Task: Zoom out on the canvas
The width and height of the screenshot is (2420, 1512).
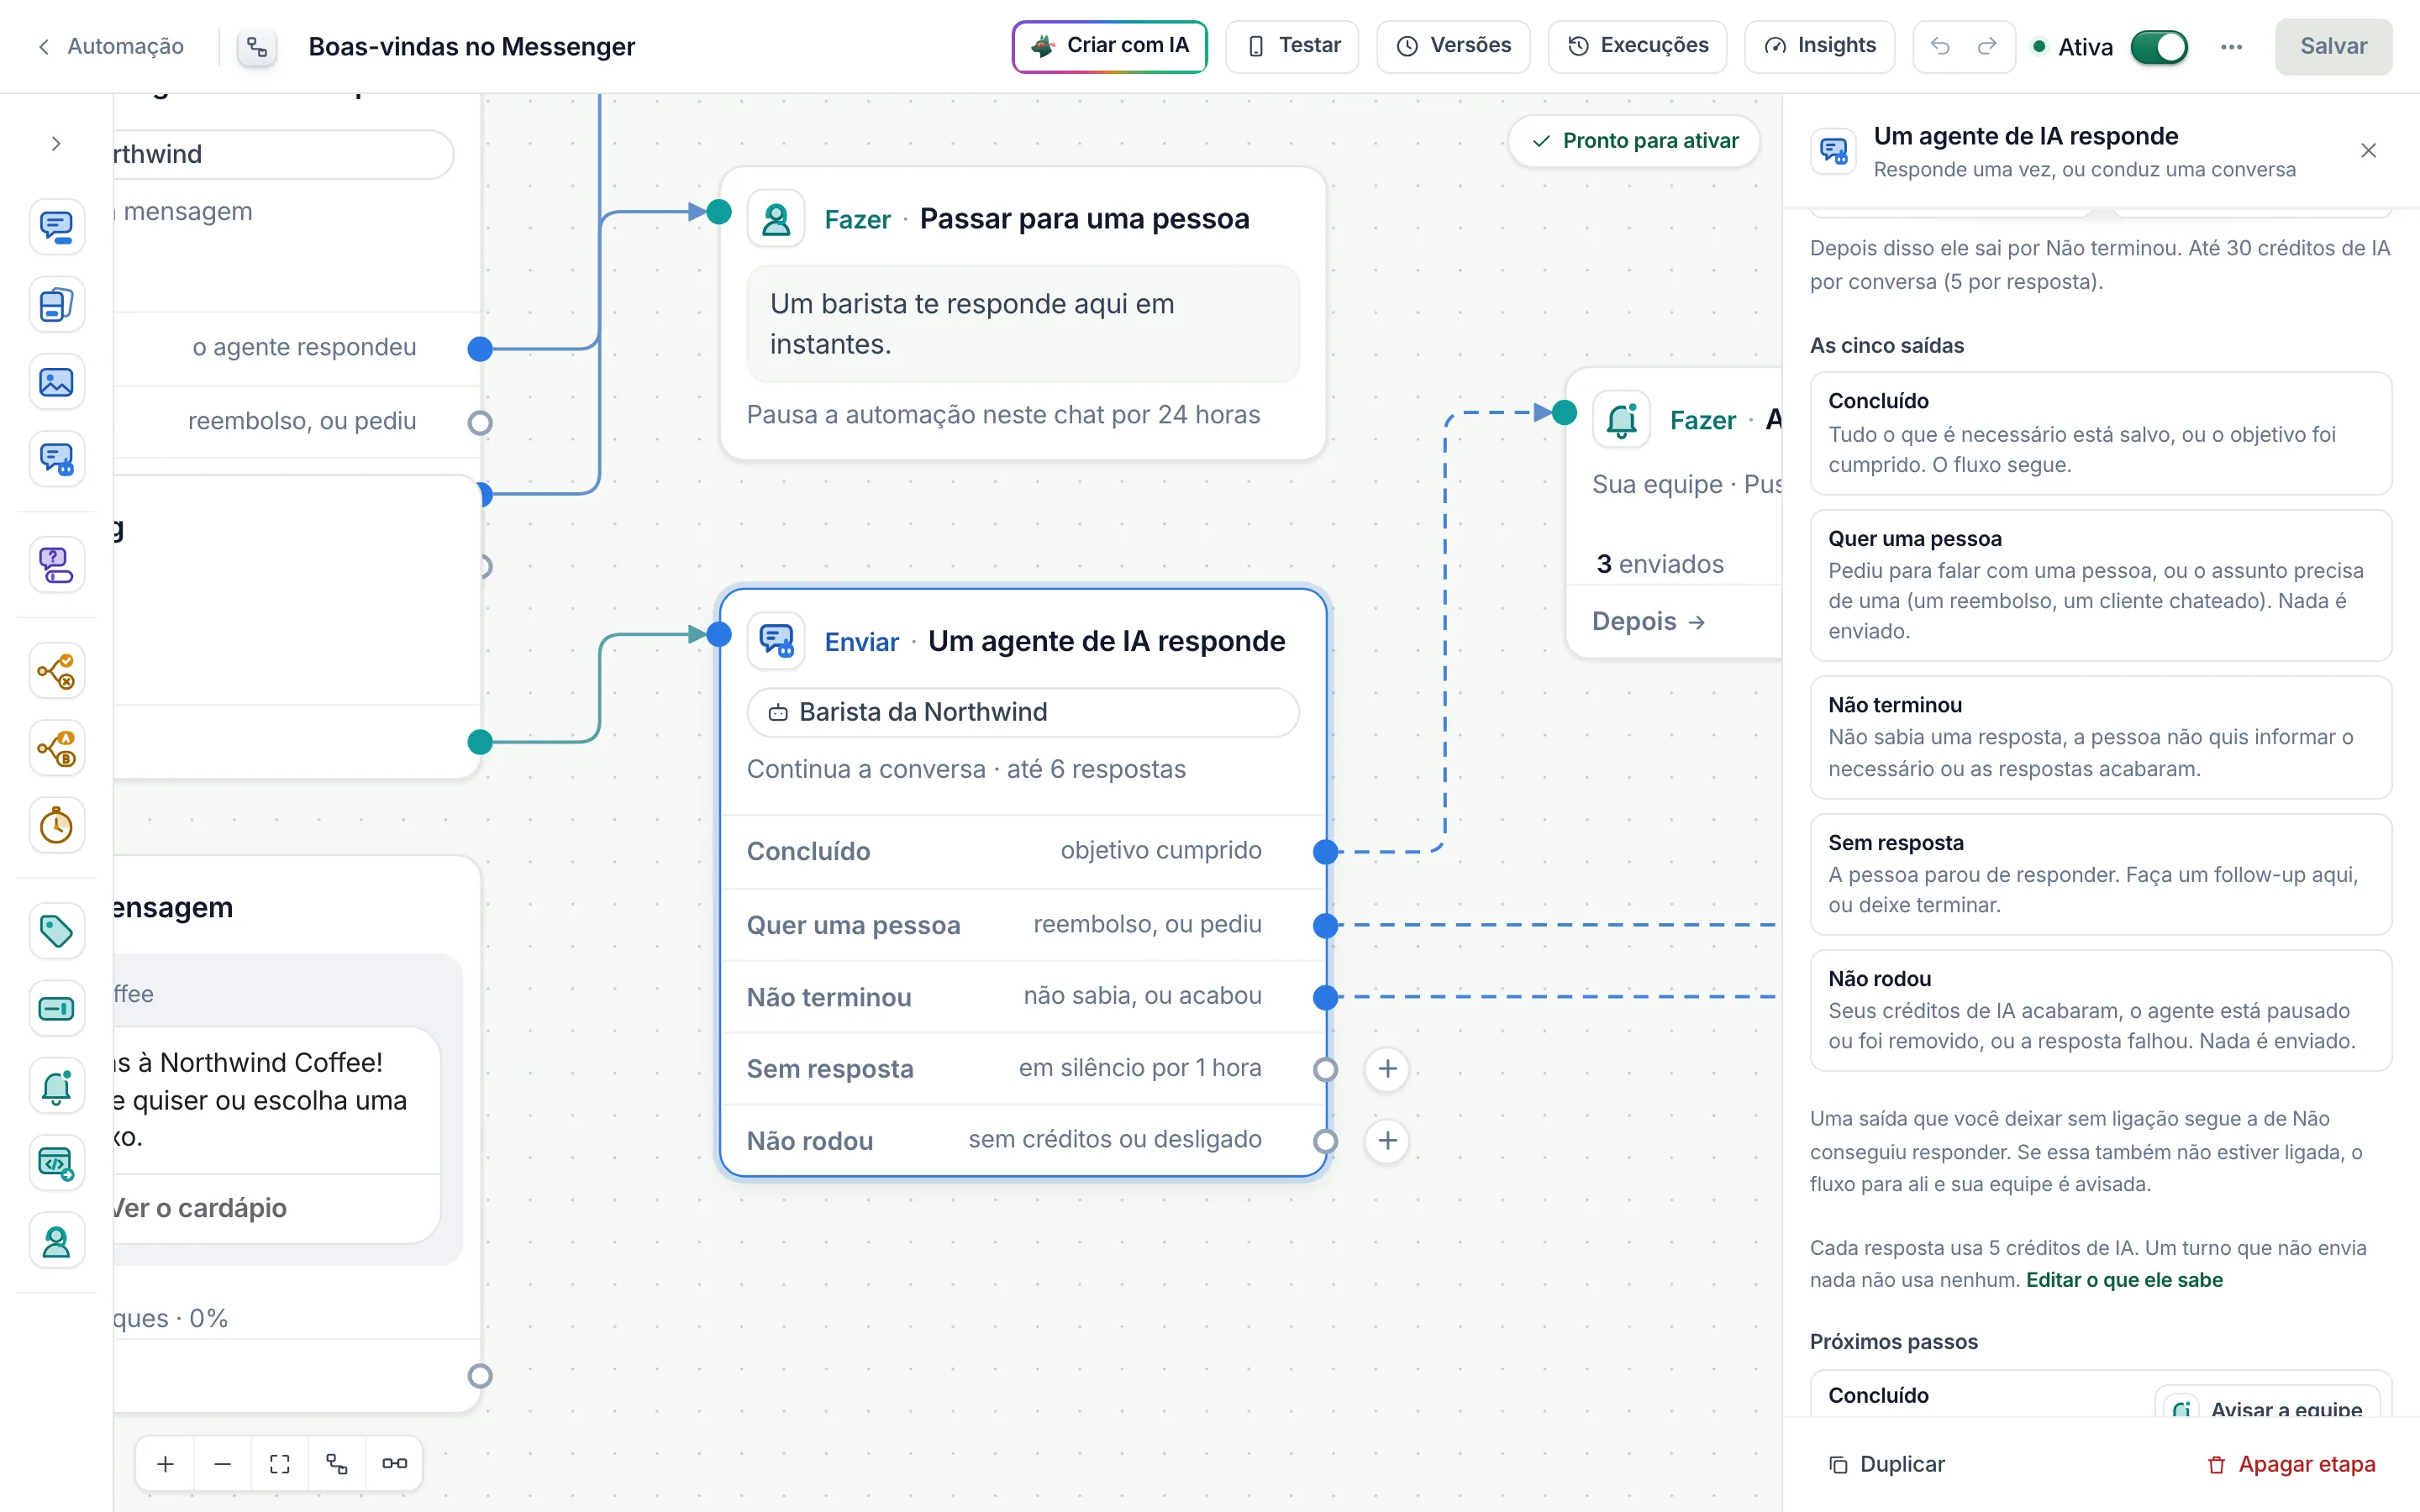Action: (222, 1464)
